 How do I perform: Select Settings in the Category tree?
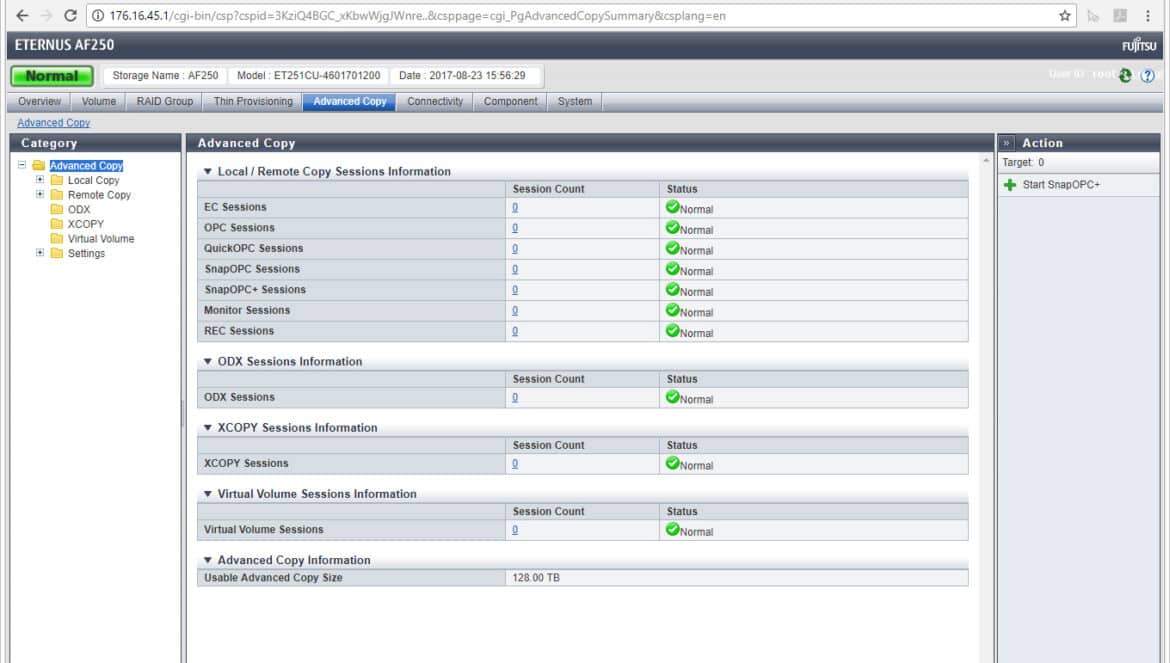[87, 254]
